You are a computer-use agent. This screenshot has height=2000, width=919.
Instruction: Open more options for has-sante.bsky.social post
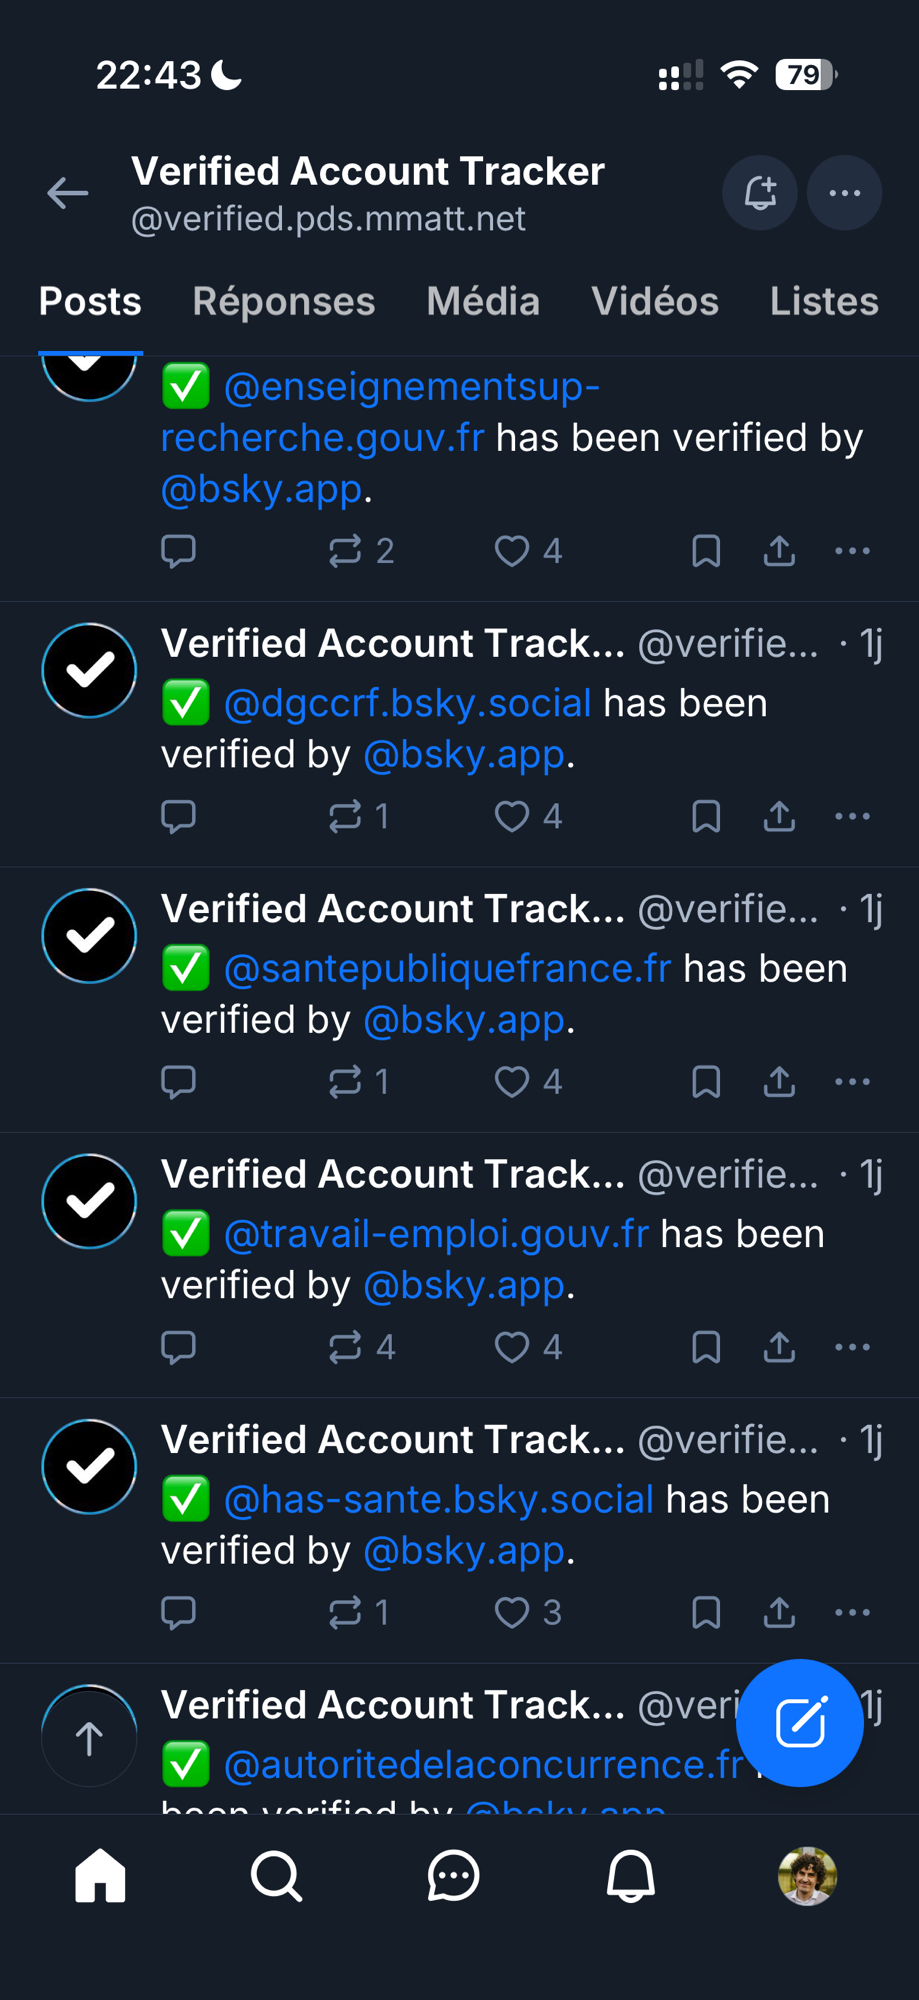point(852,1613)
